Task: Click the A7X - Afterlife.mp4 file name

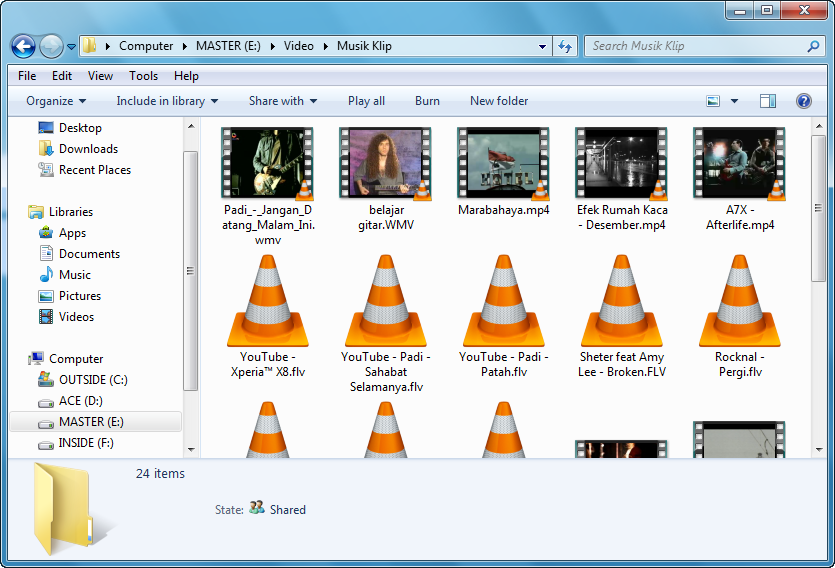Action: (x=740, y=218)
